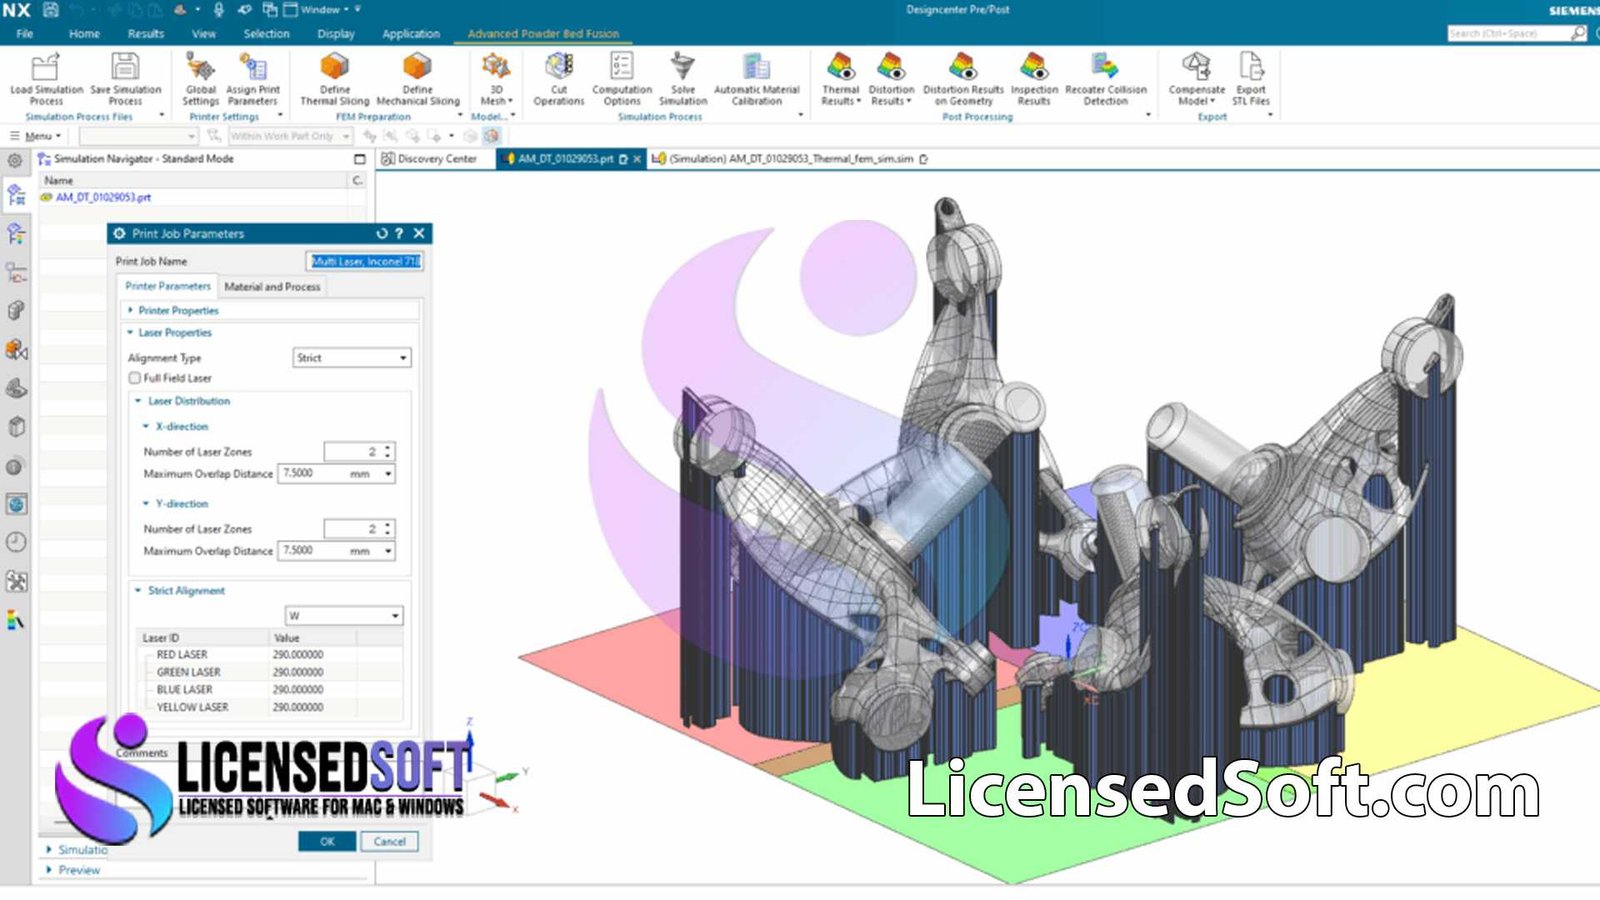Open help for Print Job Parameters
This screenshot has width=1600, height=900.
pyautogui.click(x=399, y=233)
